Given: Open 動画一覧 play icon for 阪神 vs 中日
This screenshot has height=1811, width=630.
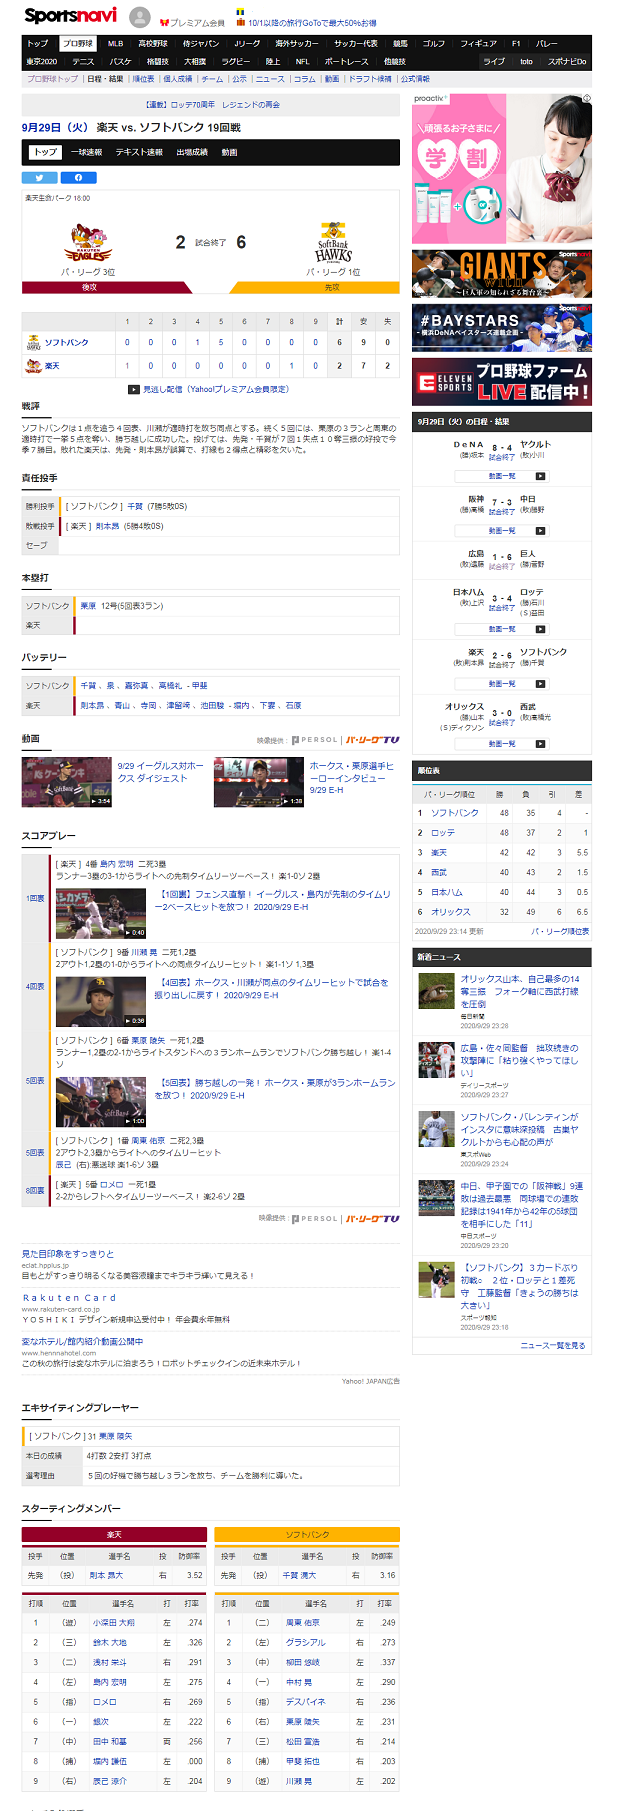Looking at the screenshot, I should click(541, 531).
